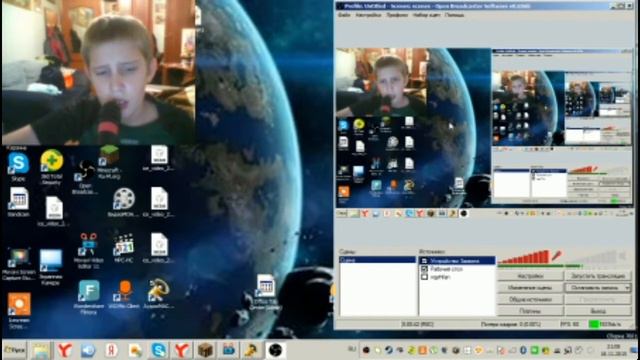The width and height of the screenshot is (640, 360).
Task: Open the red Я Yandex taskbar icon
Action: (x=111, y=350)
